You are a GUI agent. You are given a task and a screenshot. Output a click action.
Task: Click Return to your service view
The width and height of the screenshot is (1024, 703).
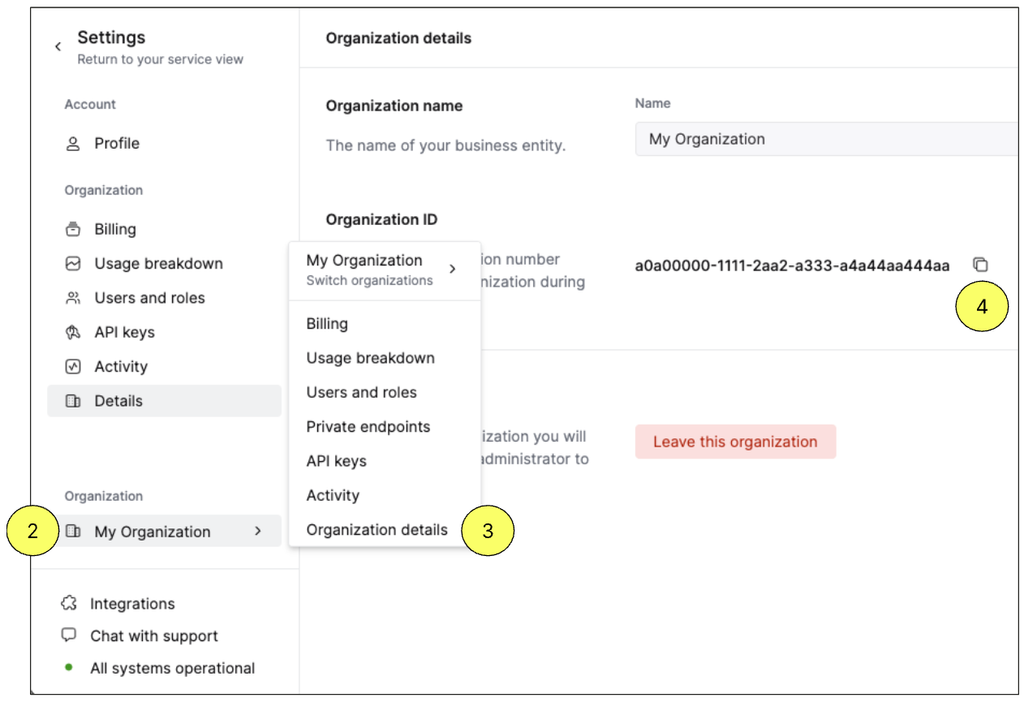coord(160,59)
